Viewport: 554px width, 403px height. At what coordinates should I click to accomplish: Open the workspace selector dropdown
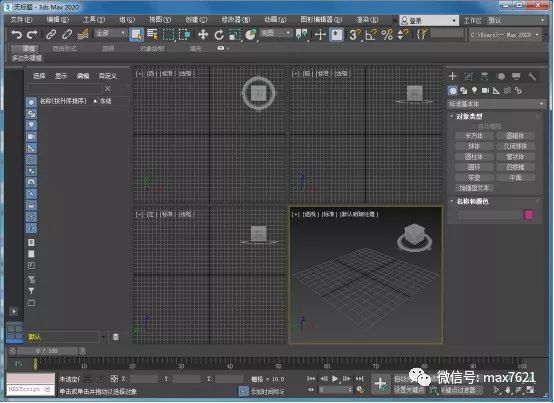516,20
